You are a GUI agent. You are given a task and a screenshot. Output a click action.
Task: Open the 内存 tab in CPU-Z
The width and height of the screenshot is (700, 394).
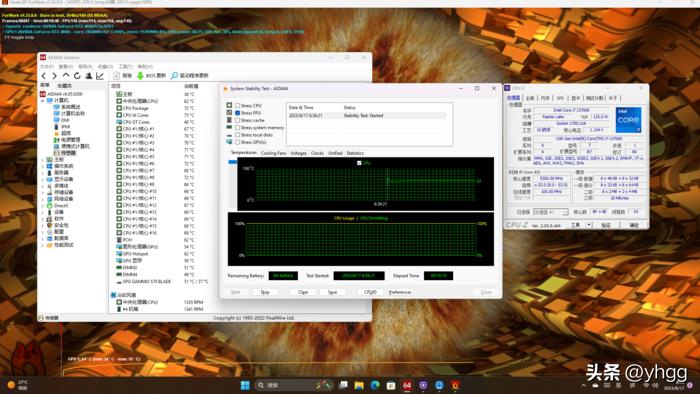(545, 98)
